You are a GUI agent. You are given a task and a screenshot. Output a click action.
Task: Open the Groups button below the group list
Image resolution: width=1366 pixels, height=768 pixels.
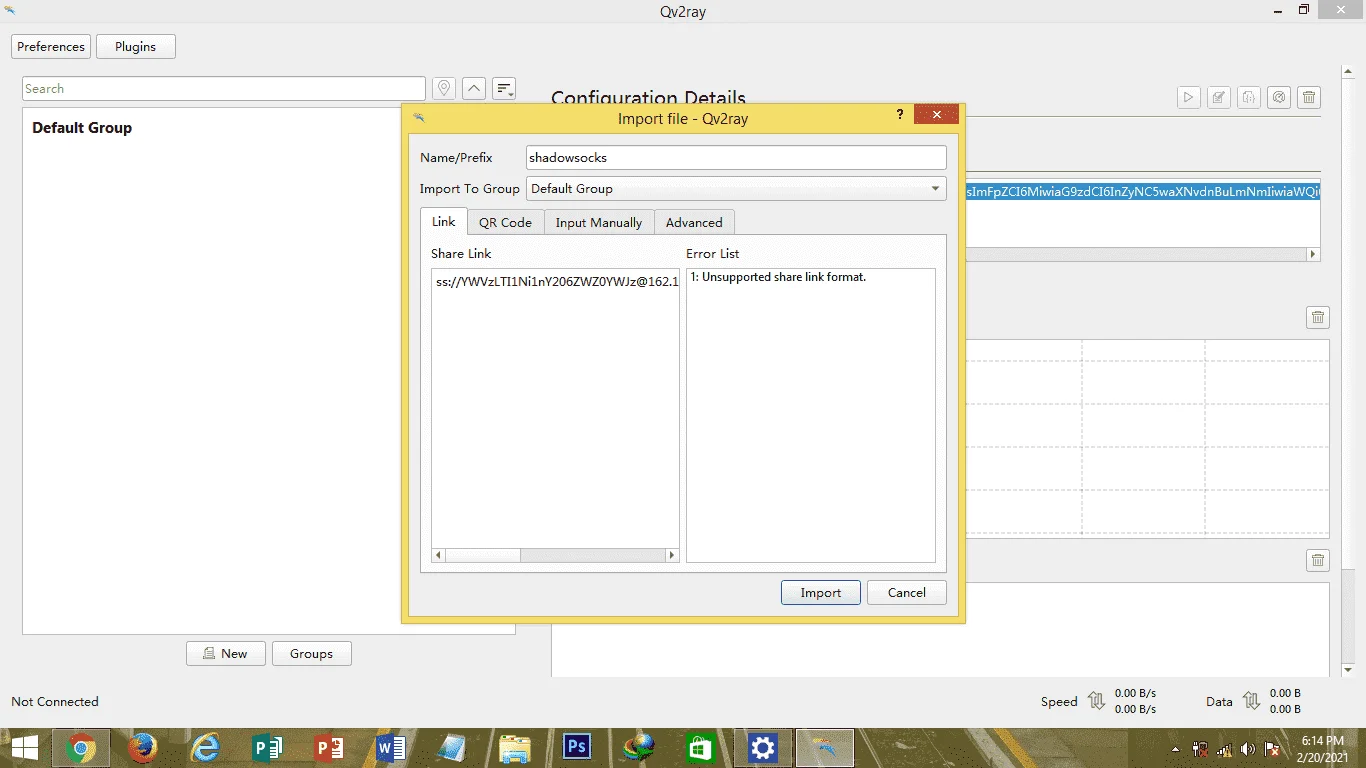point(312,653)
